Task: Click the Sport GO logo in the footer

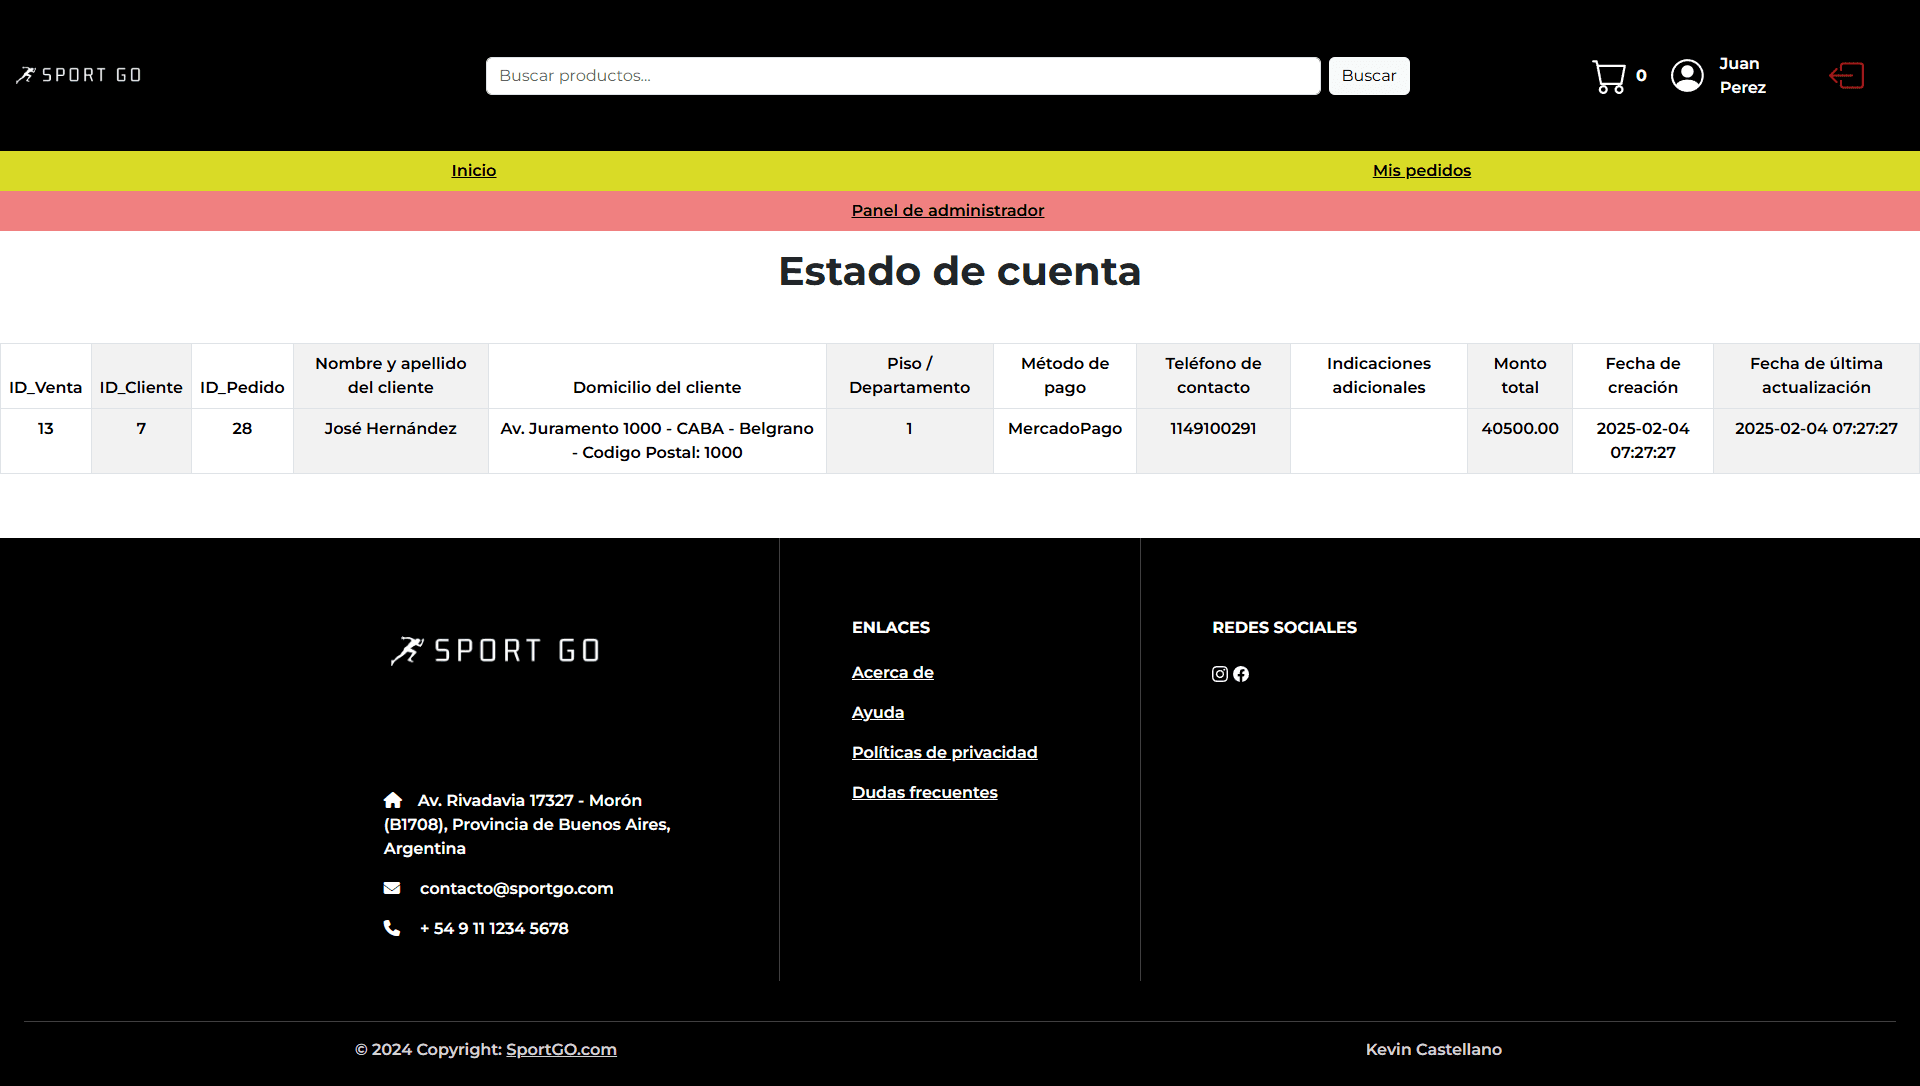Action: [495, 649]
